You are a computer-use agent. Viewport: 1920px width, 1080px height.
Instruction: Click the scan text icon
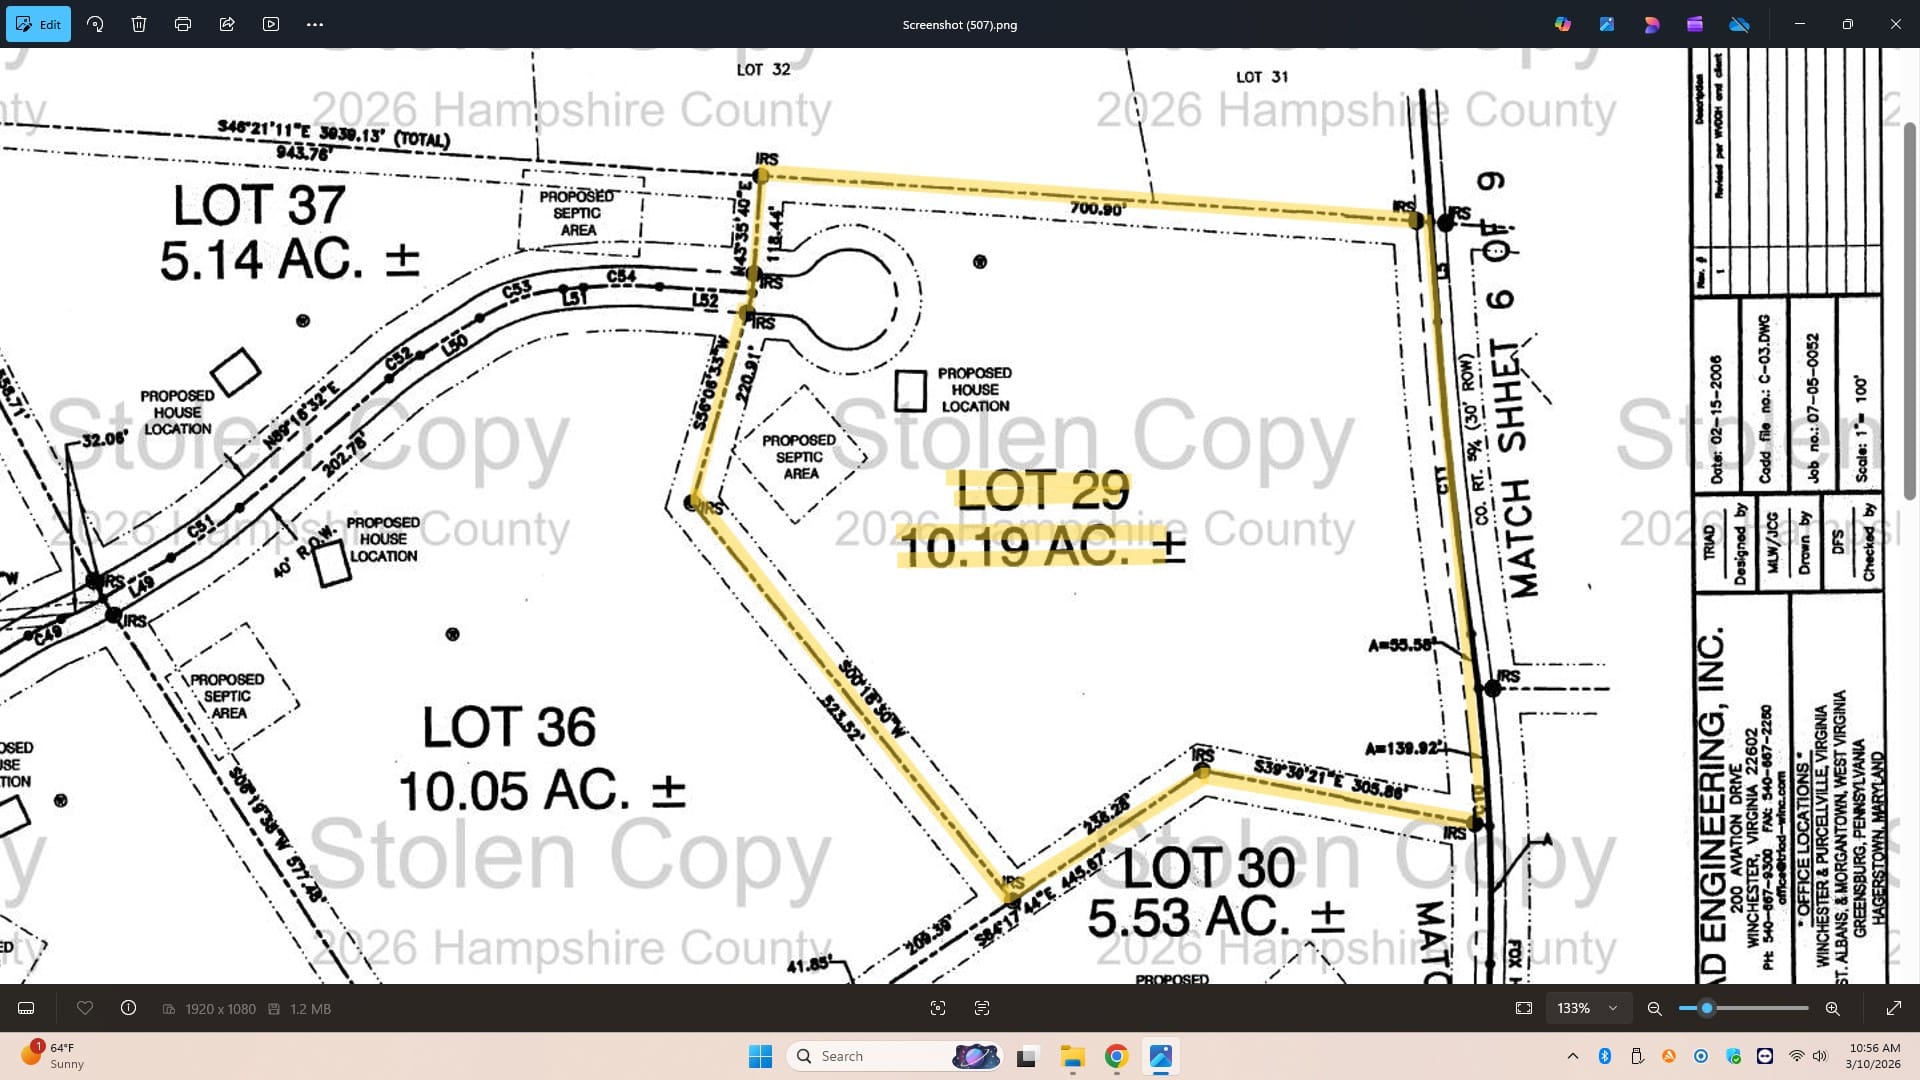click(x=982, y=1008)
